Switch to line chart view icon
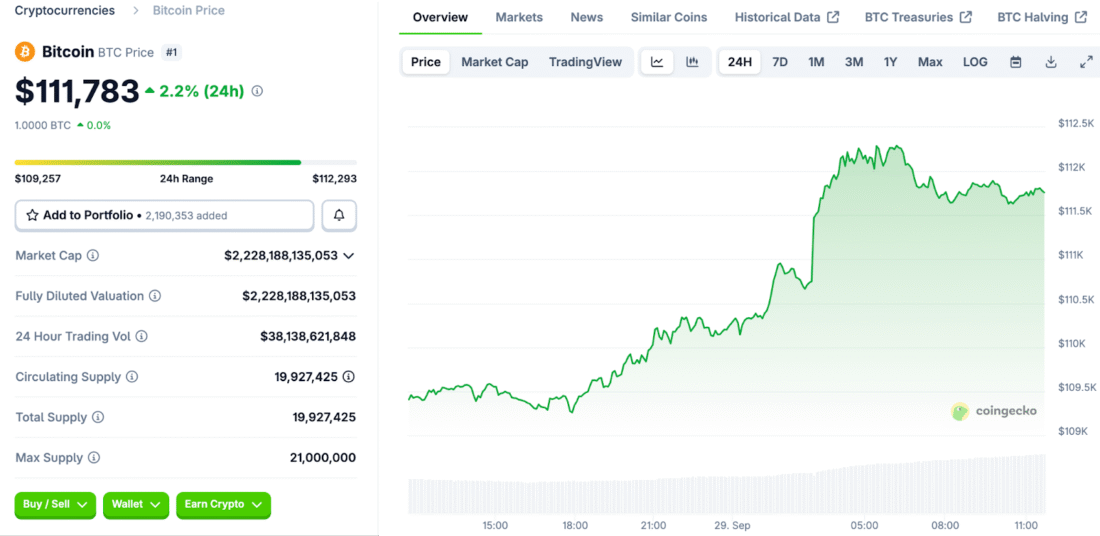 click(x=657, y=62)
